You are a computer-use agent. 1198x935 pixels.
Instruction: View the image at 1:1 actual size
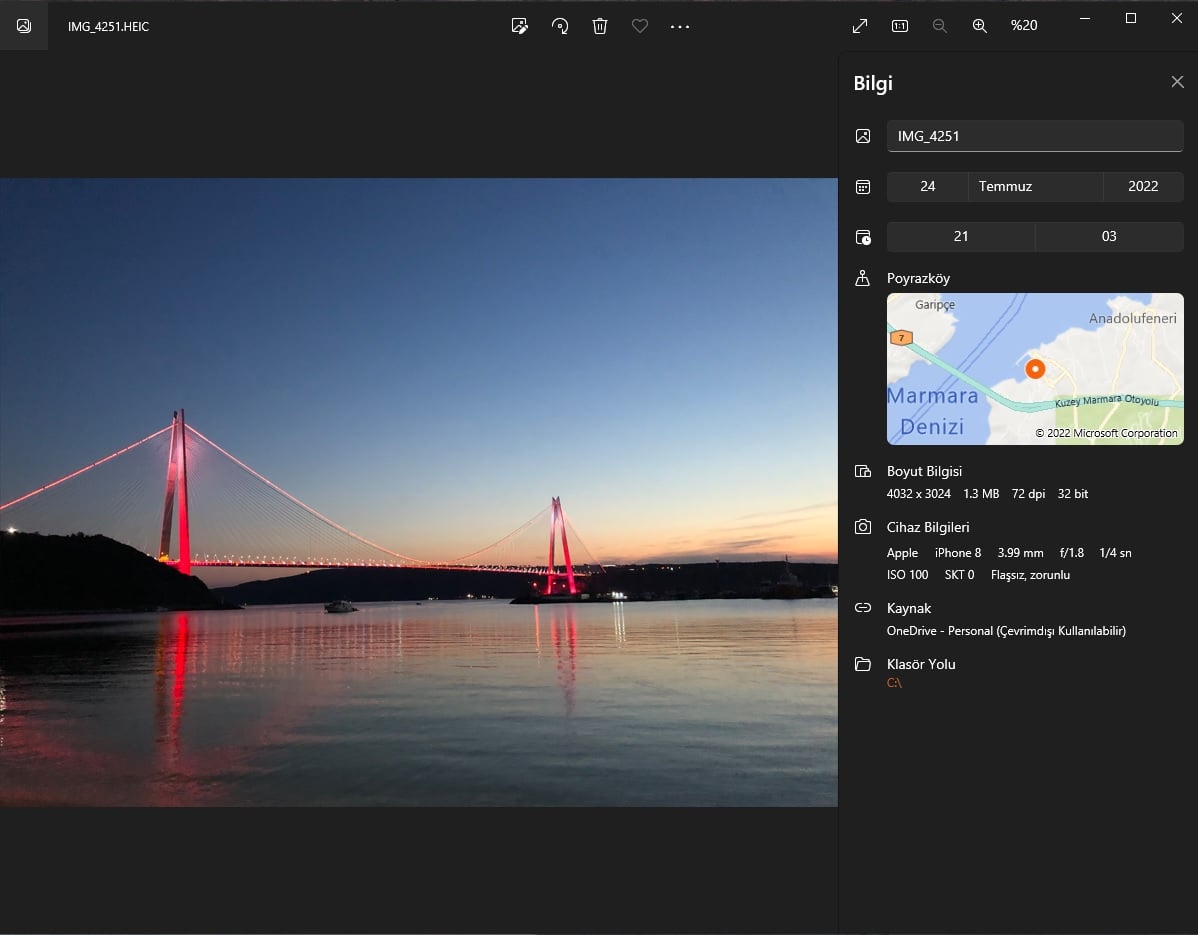pyautogui.click(x=899, y=25)
